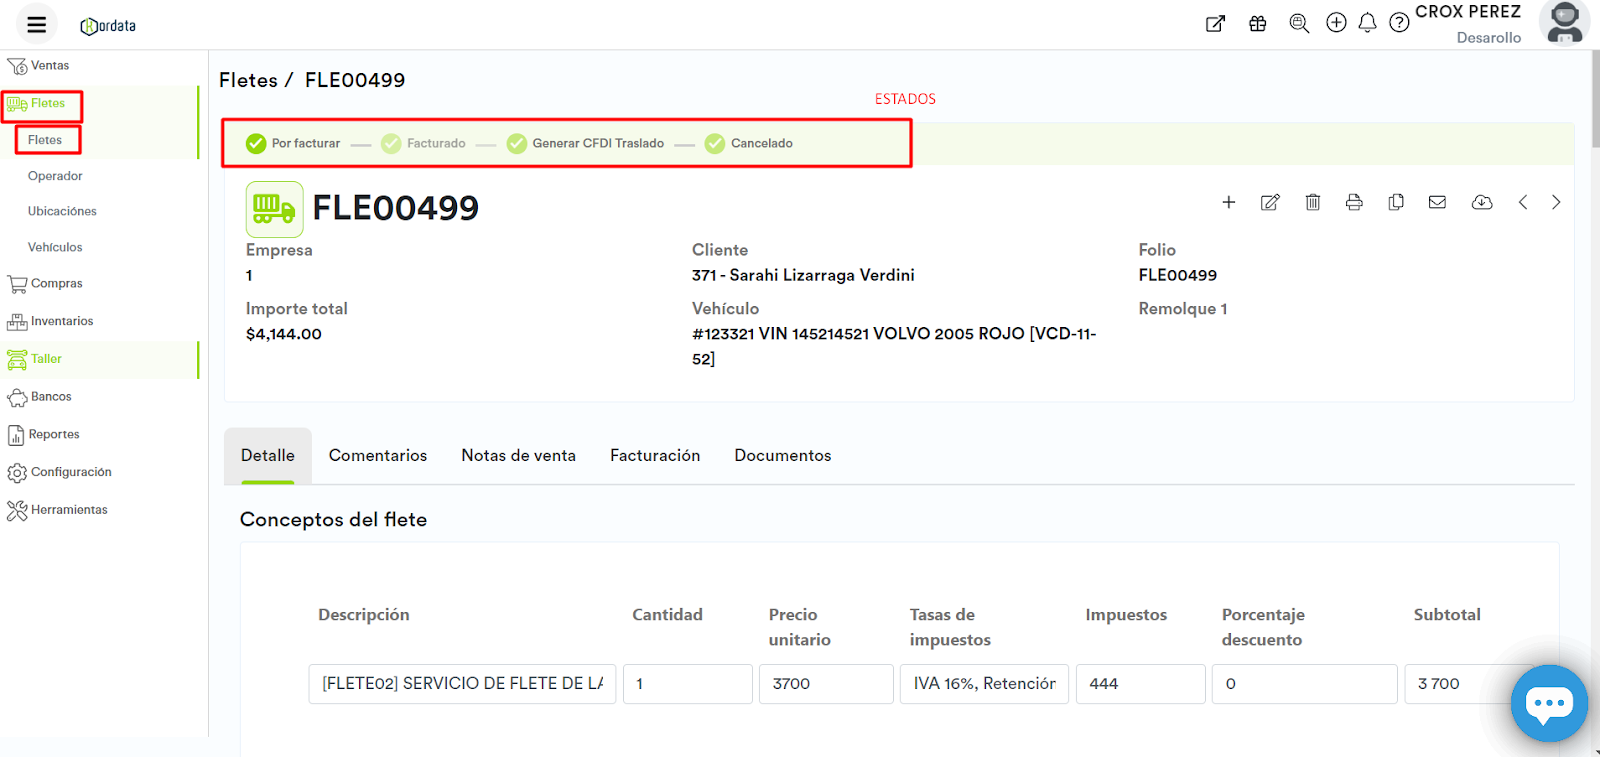Add a new record with plus icon
The image size is (1600, 757).
coord(1229,203)
